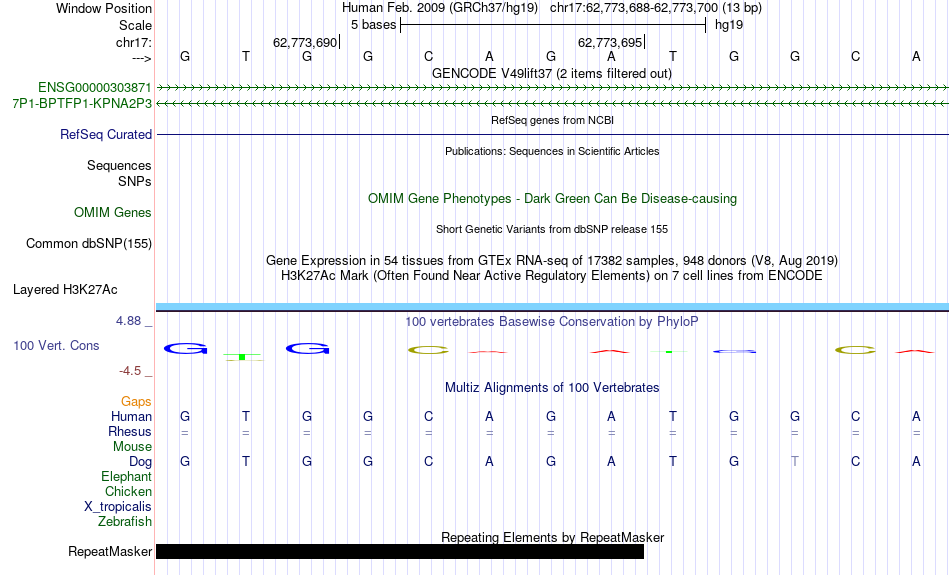
Task: Click the Common dbSNP(155) label
Action: (x=88, y=244)
